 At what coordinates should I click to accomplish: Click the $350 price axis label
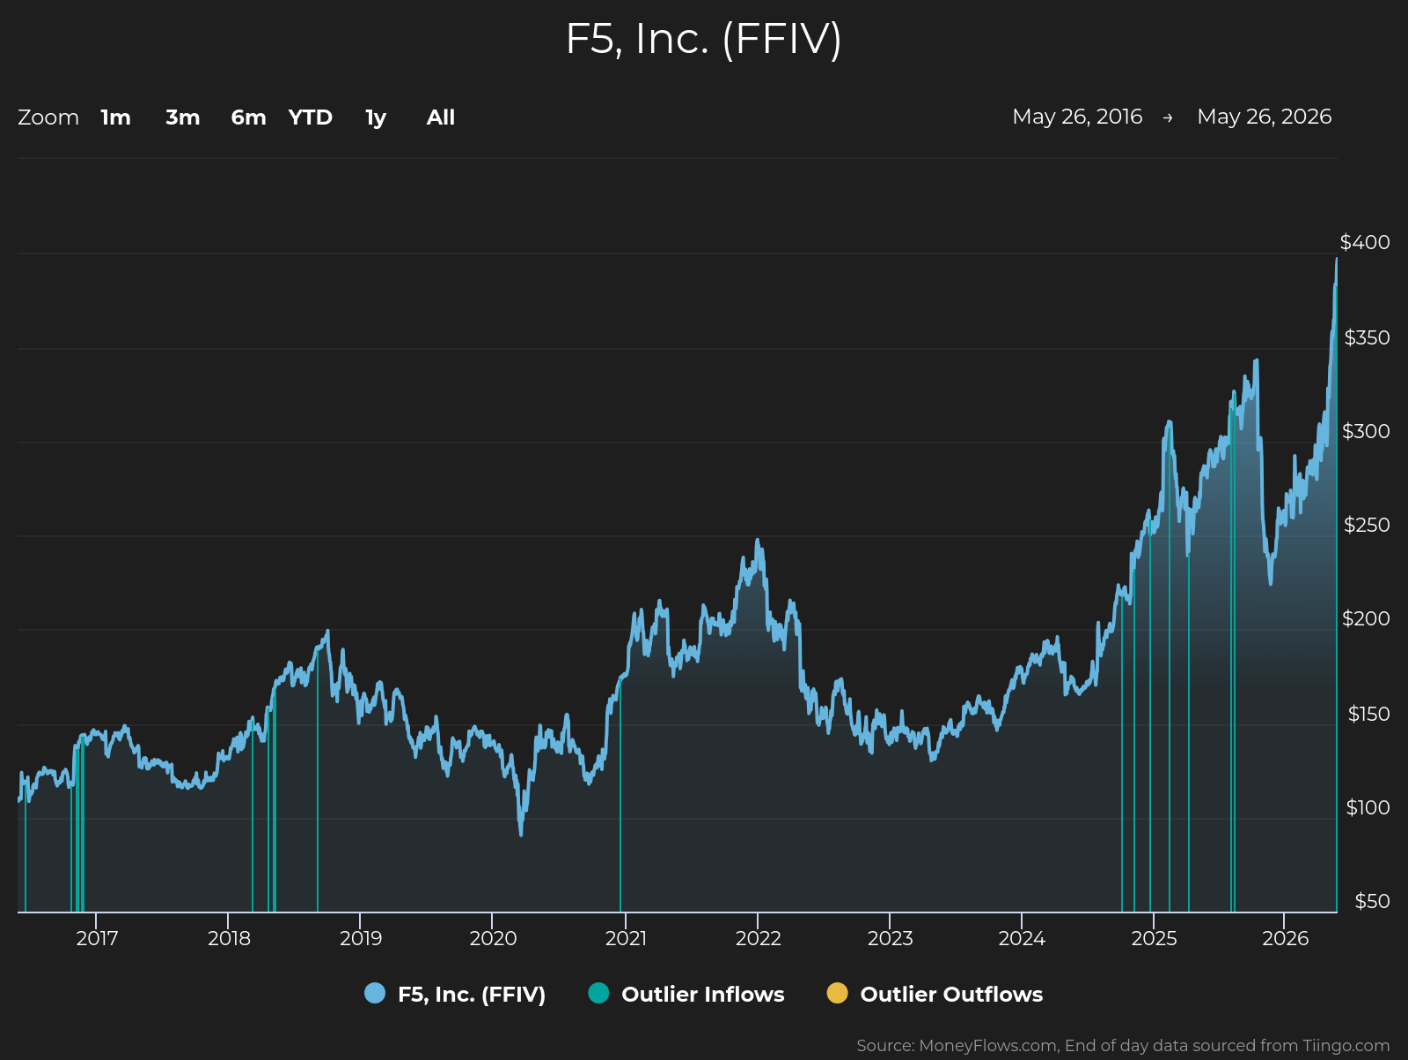click(1367, 337)
